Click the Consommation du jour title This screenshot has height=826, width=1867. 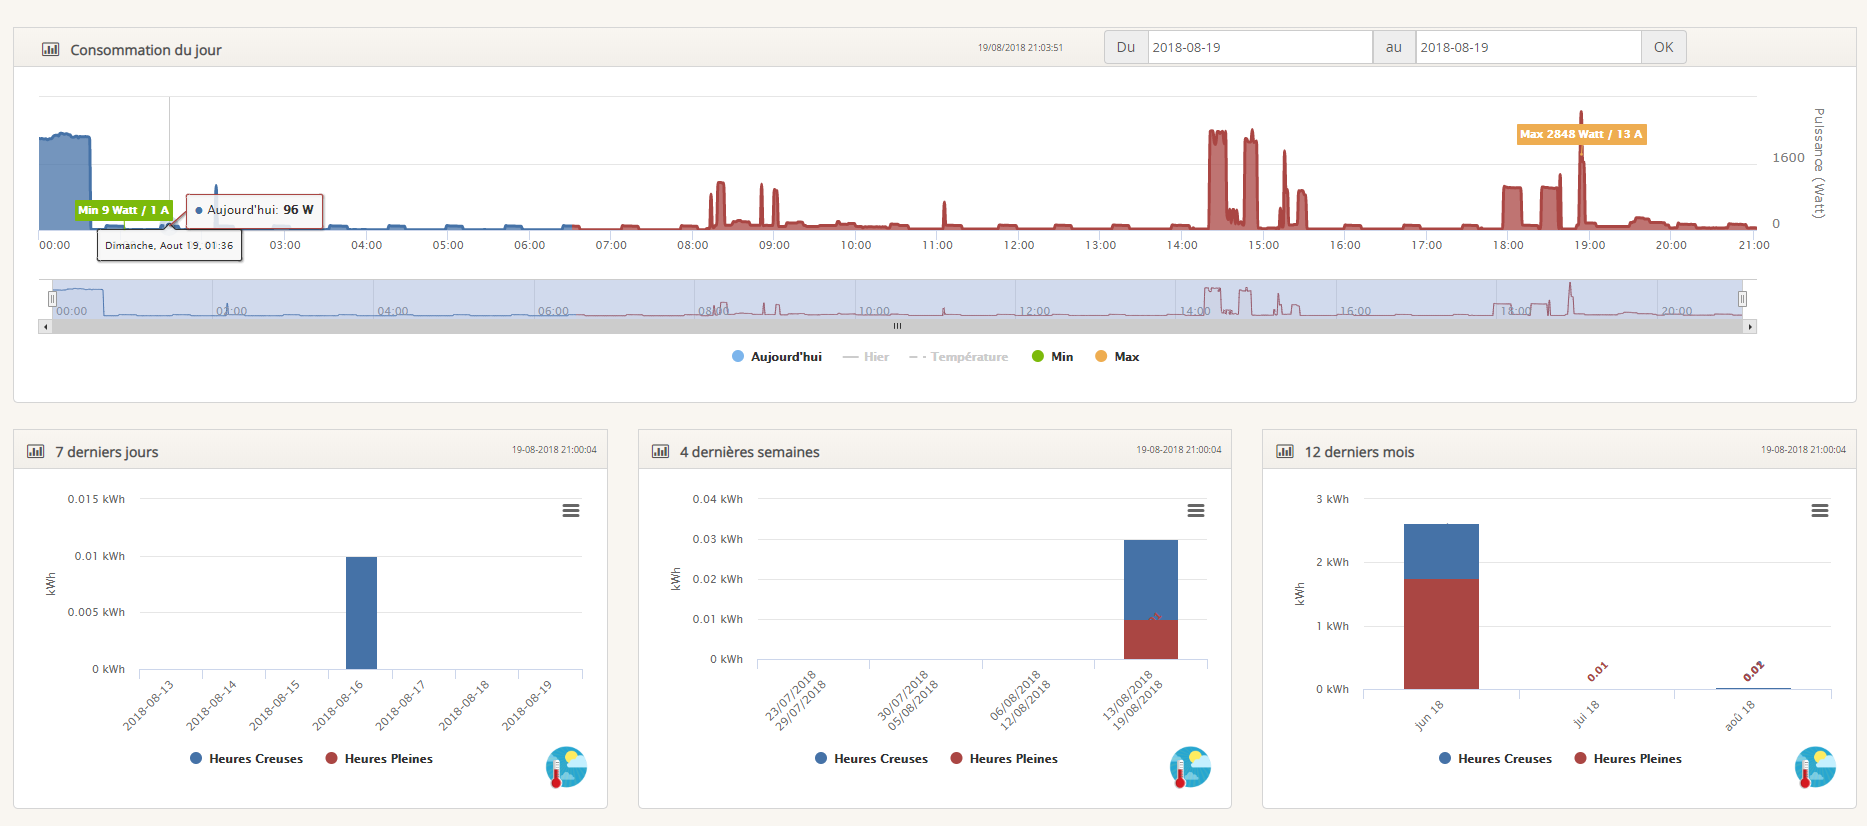point(146,50)
